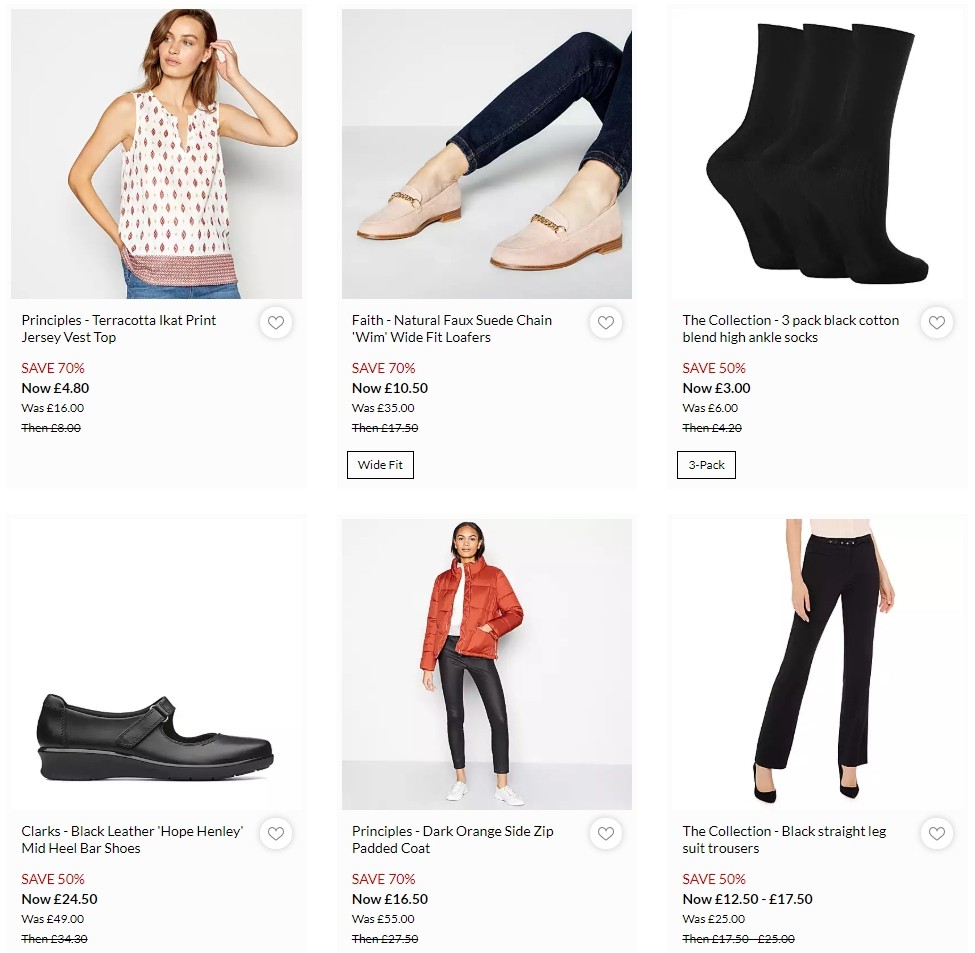Add Clarks 'Hope Henley' shoes to wishlist

tap(276, 833)
